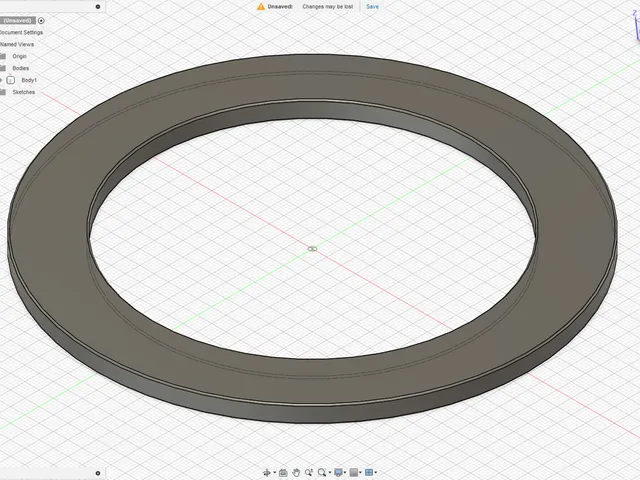The image size is (640, 480).
Task: Open the Viewports dropdown arrow
Action: coord(376,473)
